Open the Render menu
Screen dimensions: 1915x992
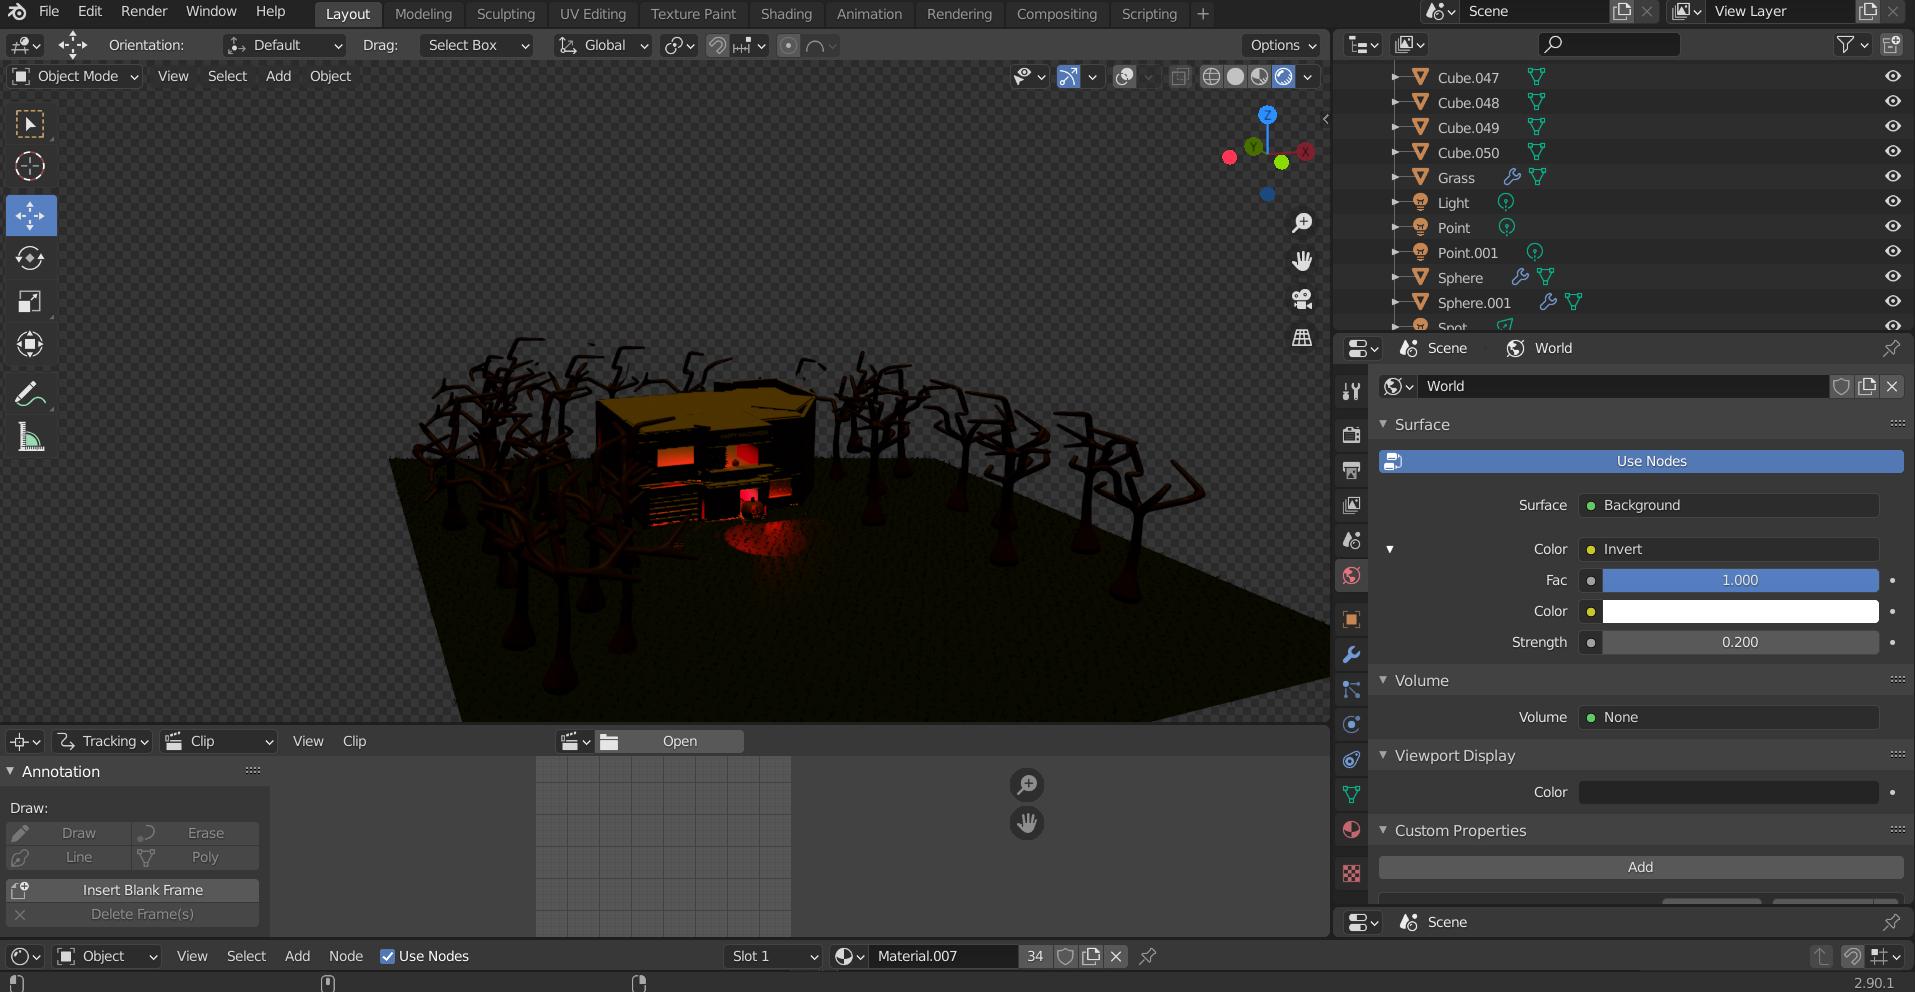coord(144,12)
